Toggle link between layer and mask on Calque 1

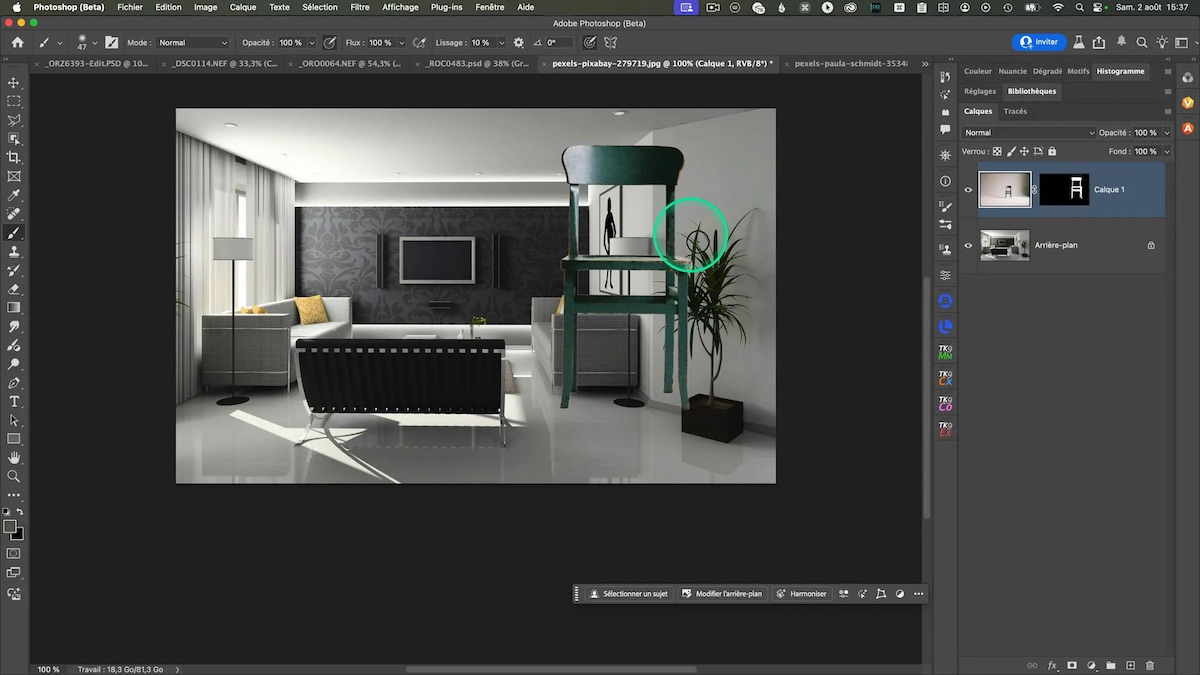[x=1035, y=189]
